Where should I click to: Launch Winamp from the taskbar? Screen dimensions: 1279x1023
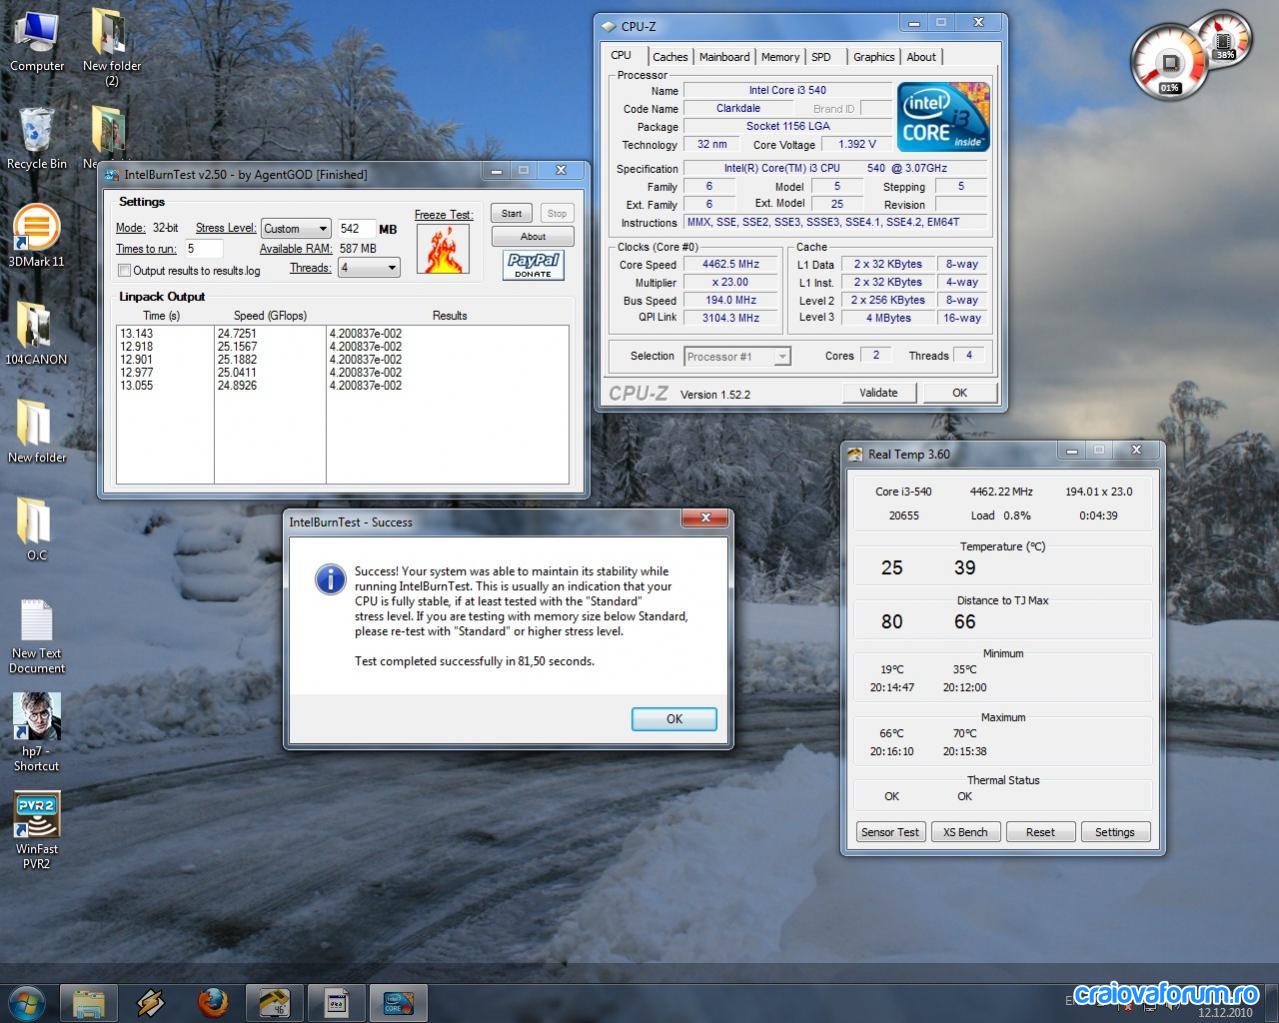pyautogui.click(x=150, y=1002)
